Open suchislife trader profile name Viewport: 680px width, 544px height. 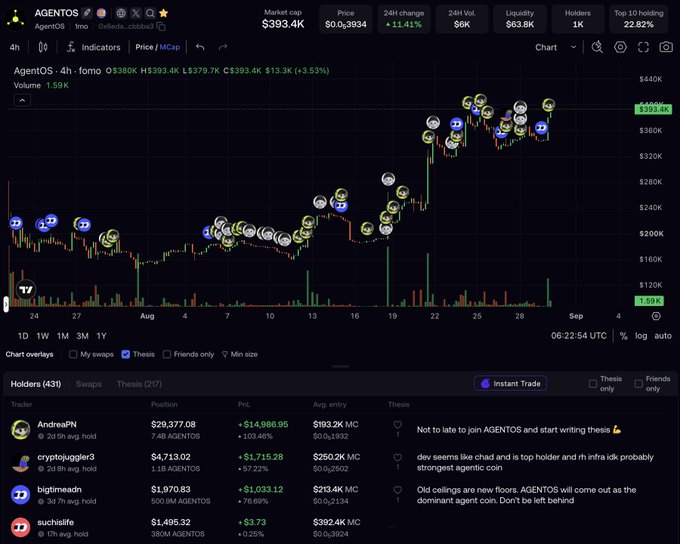(56, 522)
